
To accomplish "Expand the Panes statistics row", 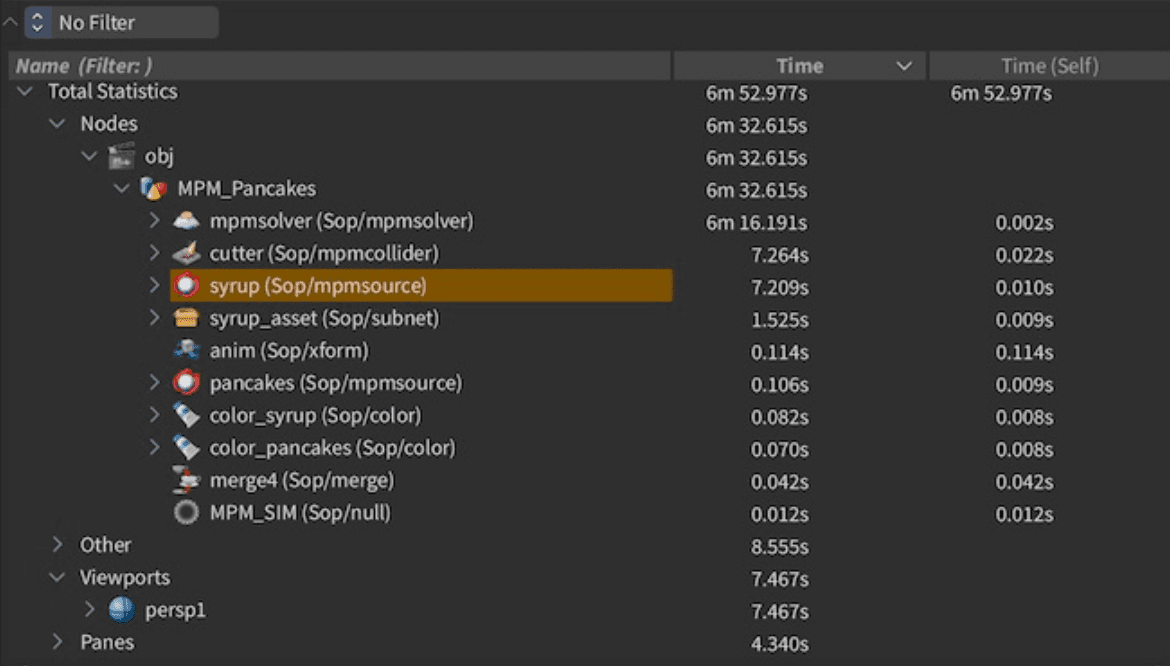I will [58, 642].
